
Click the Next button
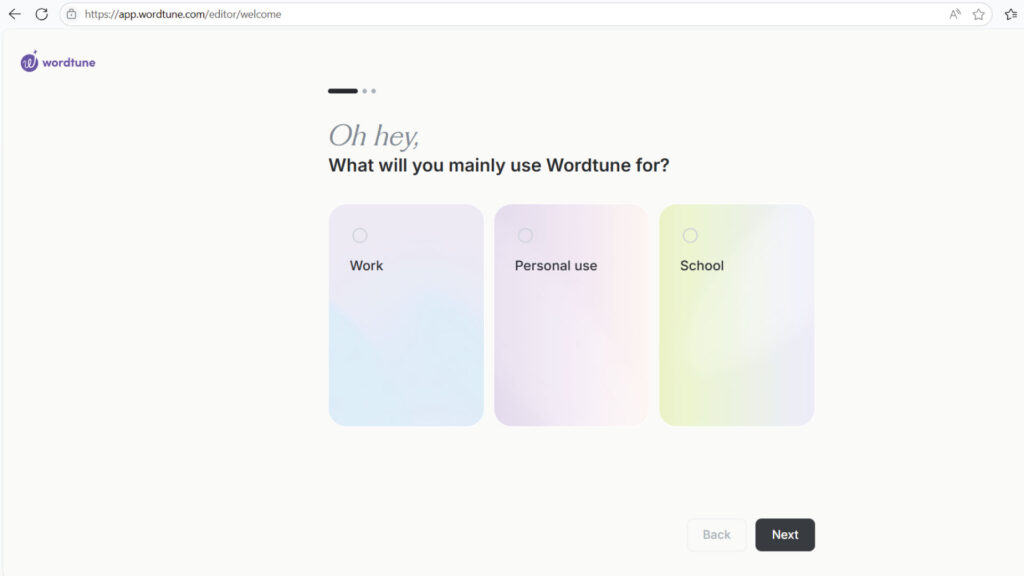click(785, 535)
